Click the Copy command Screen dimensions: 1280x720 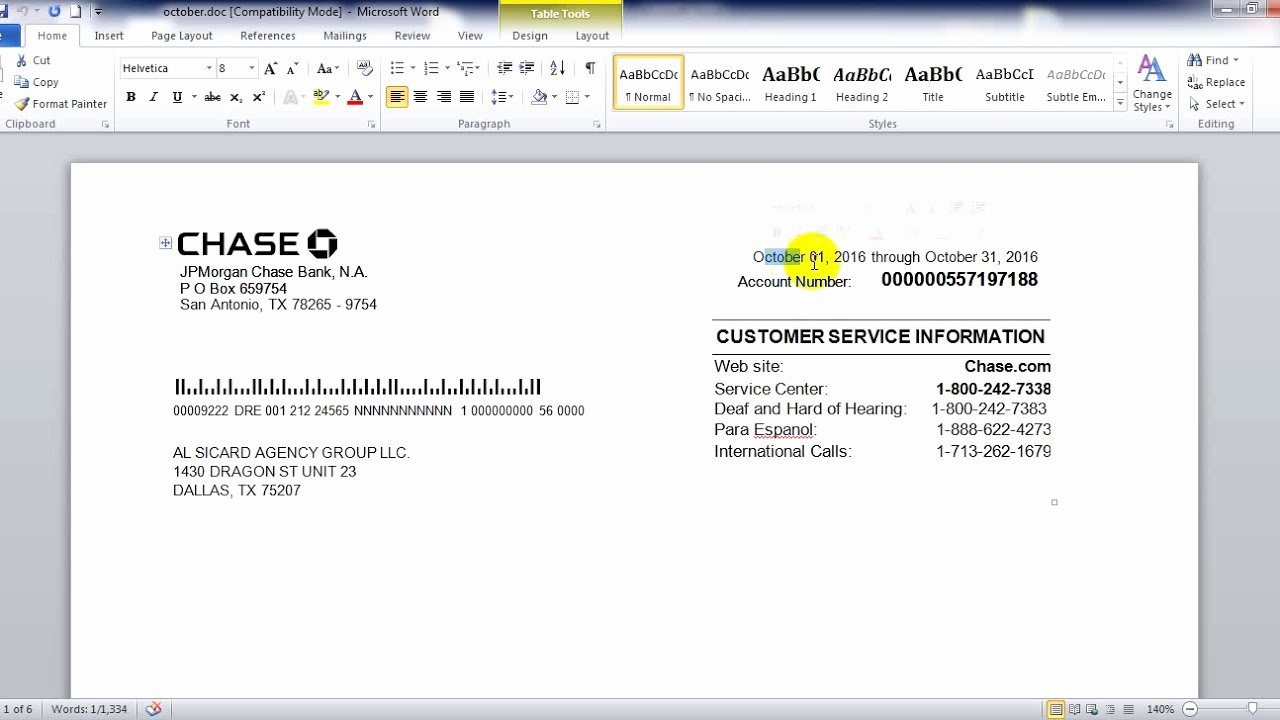pos(37,82)
